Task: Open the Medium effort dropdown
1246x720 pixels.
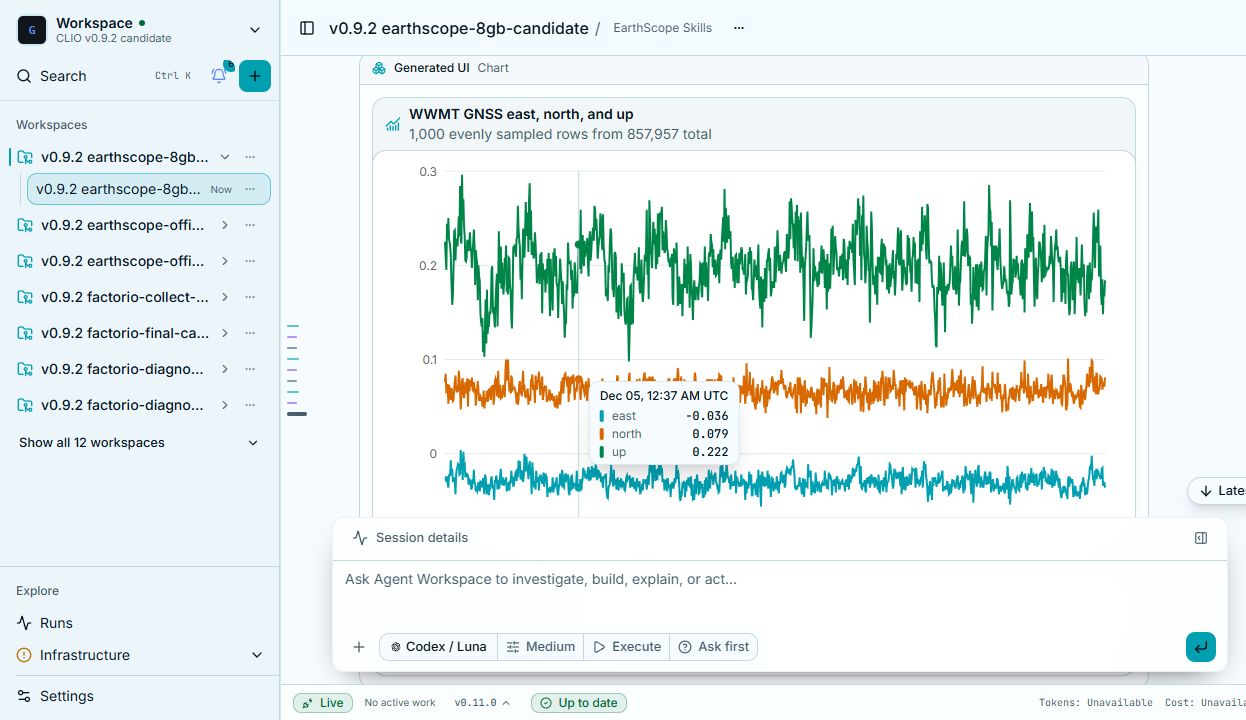Action: (541, 647)
